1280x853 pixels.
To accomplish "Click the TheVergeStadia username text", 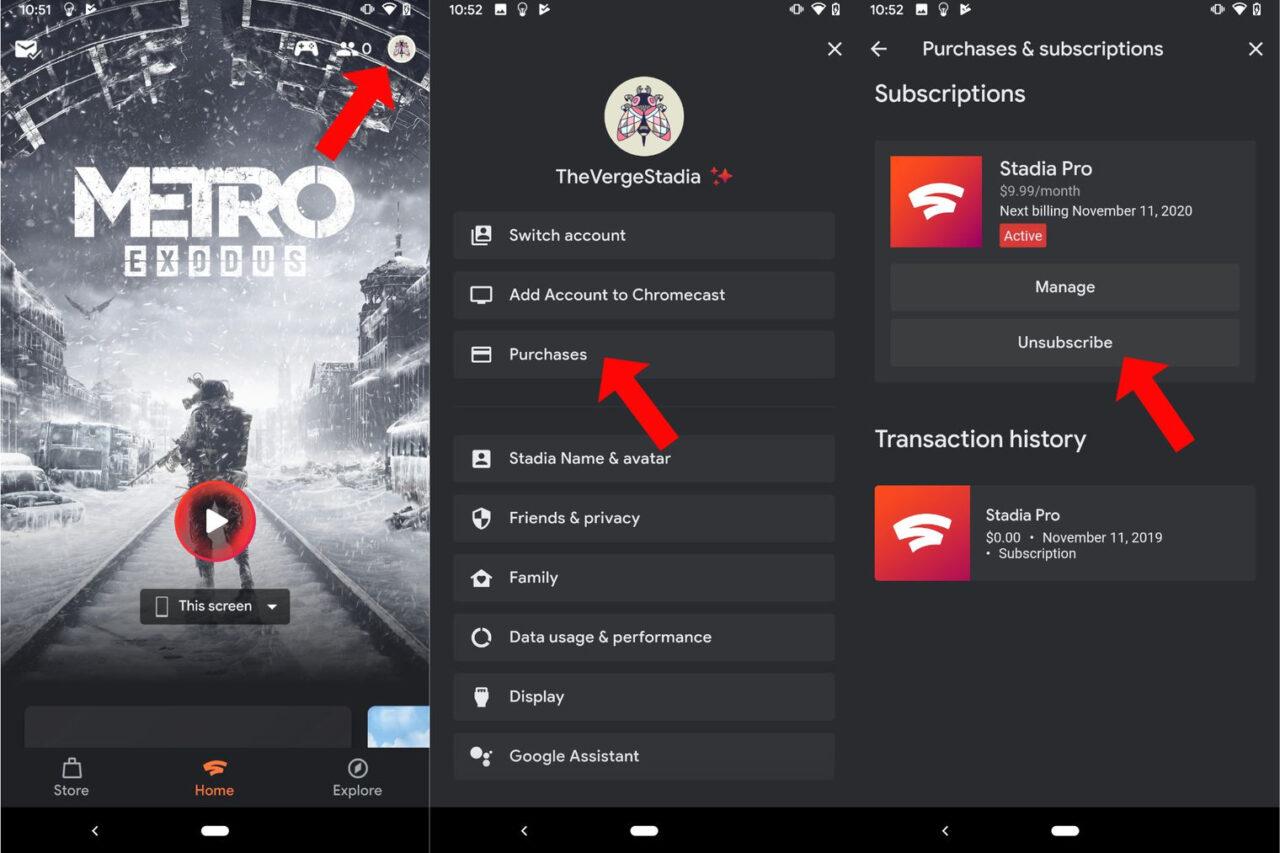I will coord(629,177).
